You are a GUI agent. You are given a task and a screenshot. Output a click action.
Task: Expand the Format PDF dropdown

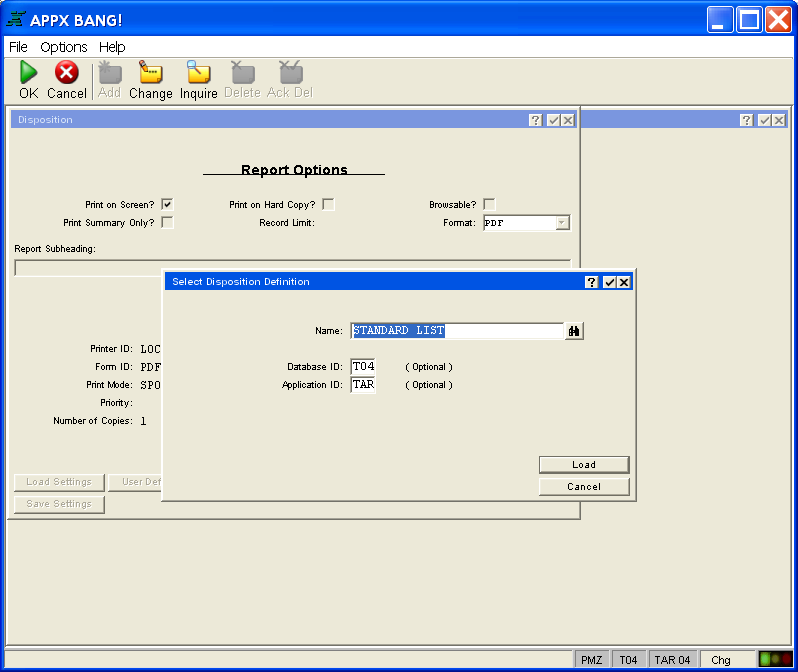(x=562, y=223)
